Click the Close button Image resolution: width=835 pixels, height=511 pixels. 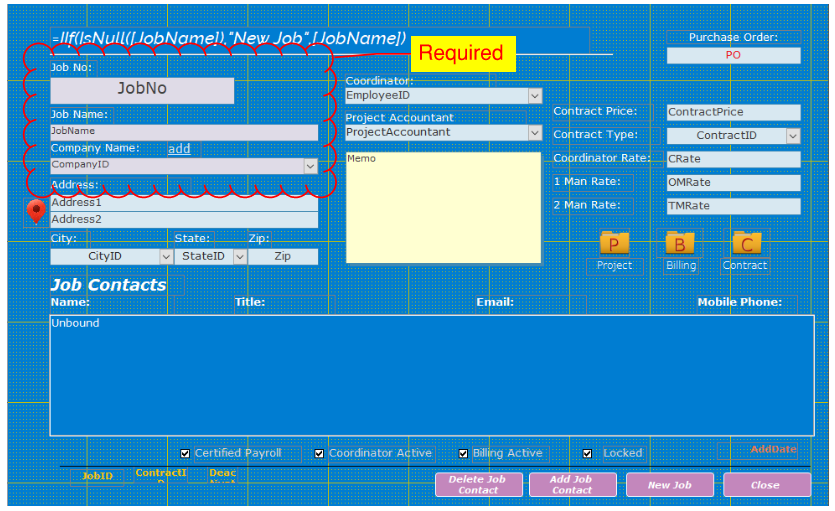pyautogui.click(x=766, y=485)
